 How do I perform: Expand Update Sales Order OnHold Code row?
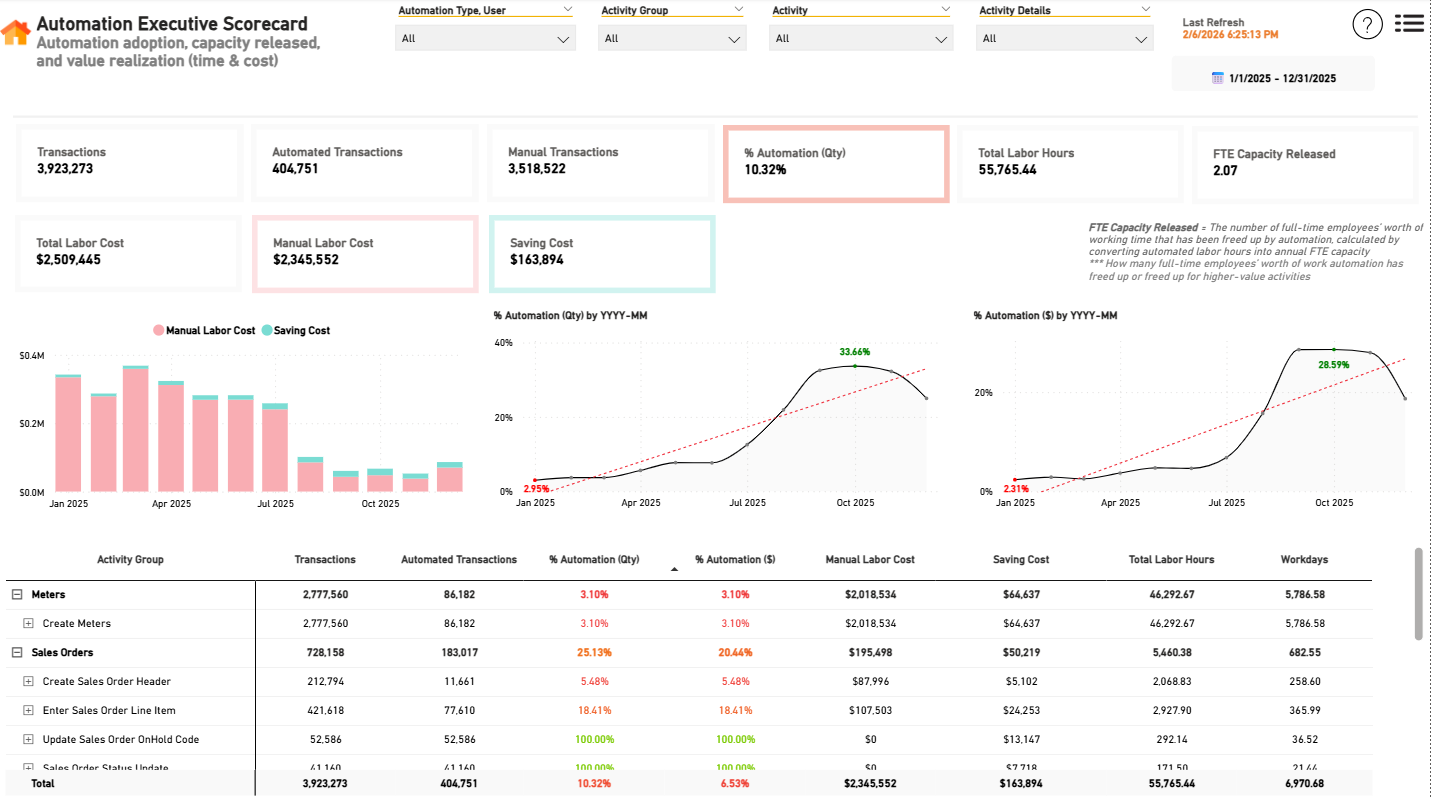[28, 739]
